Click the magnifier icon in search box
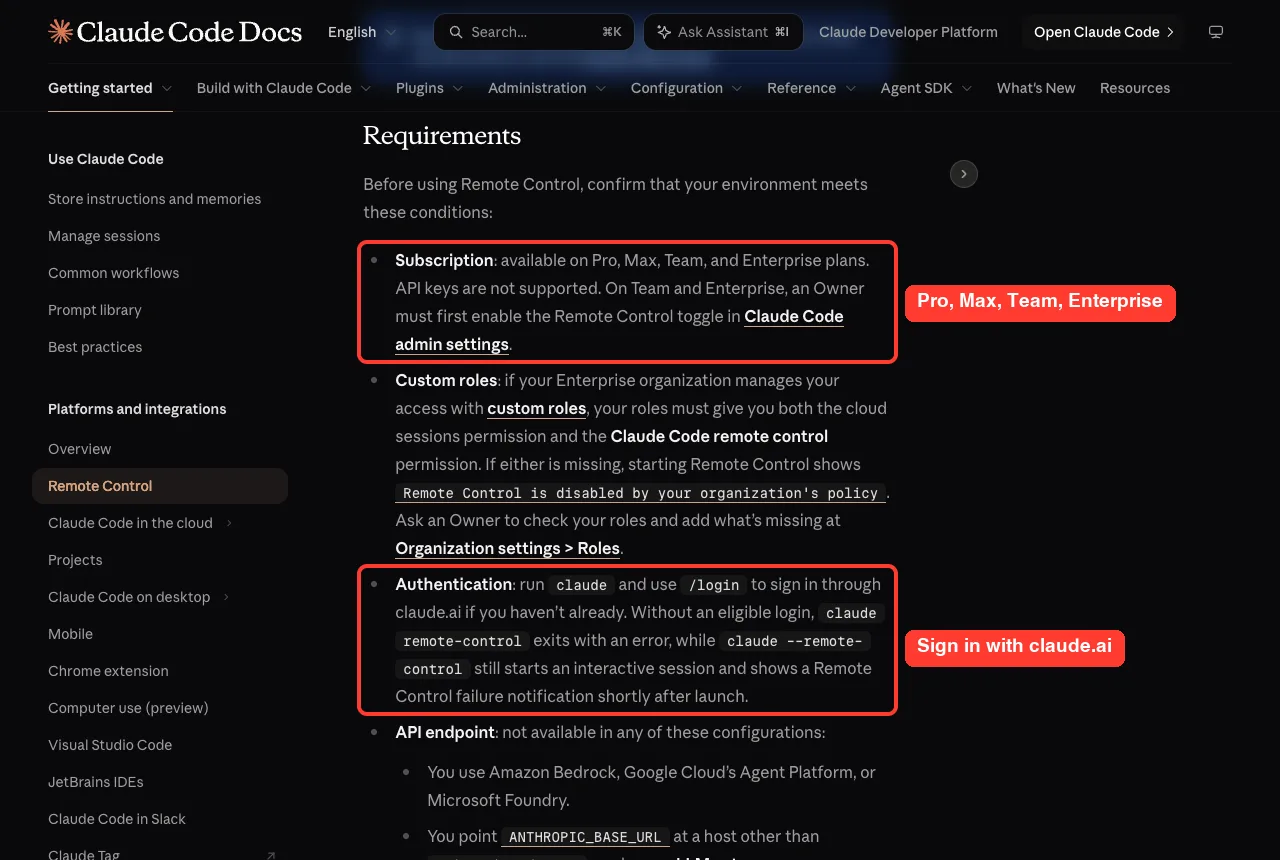This screenshot has height=860, width=1280. pos(456,32)
